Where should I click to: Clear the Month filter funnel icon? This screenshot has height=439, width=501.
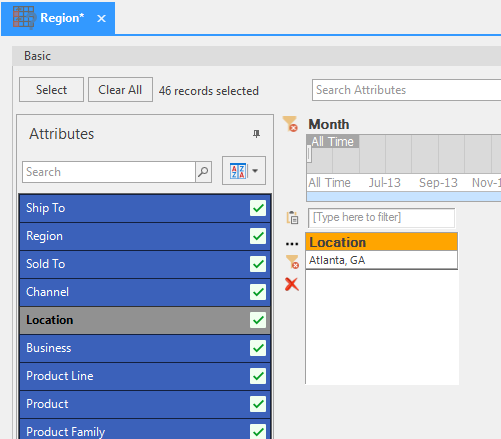(x=290, y=124)
